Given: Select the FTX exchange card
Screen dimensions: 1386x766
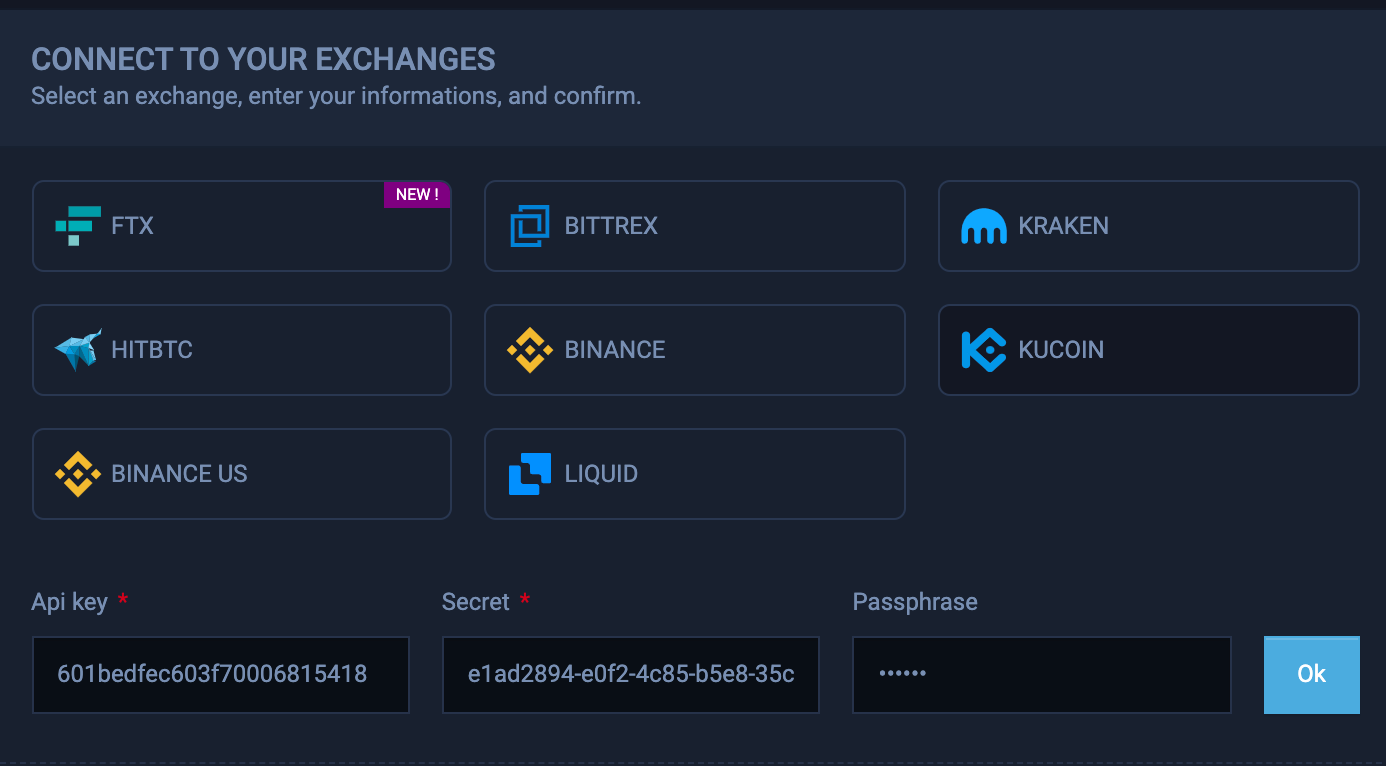Looking at the screenshot, I should (242, 226).
